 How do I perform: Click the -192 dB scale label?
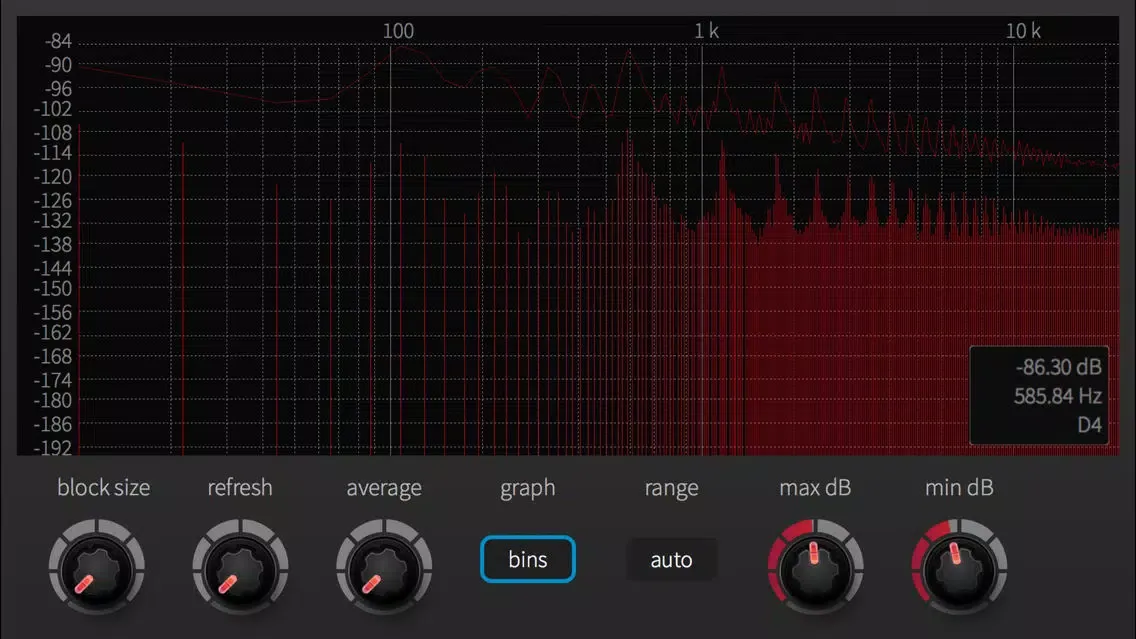coord(53,448)
